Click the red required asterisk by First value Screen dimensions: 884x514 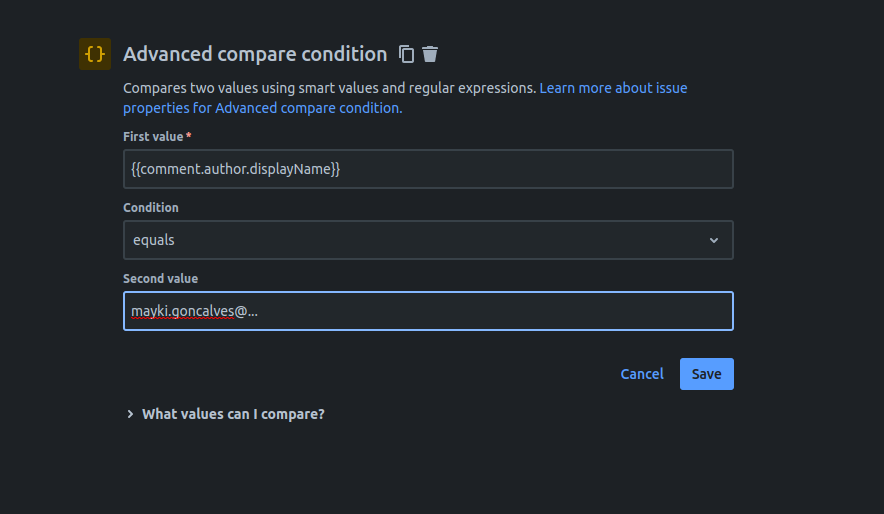point(189,136)
